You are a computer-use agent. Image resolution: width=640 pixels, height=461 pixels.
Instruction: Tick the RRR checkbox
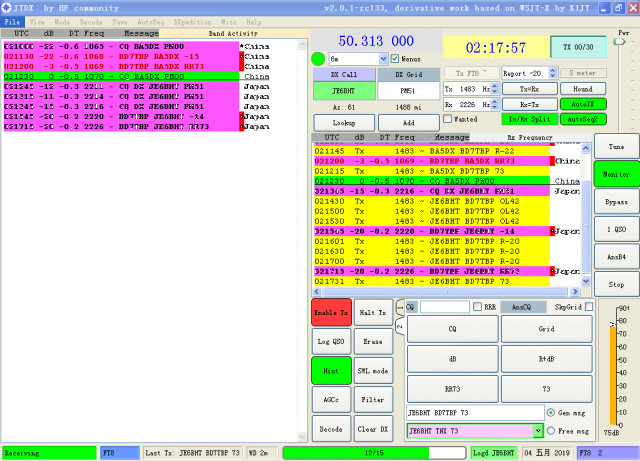point(477,307)
